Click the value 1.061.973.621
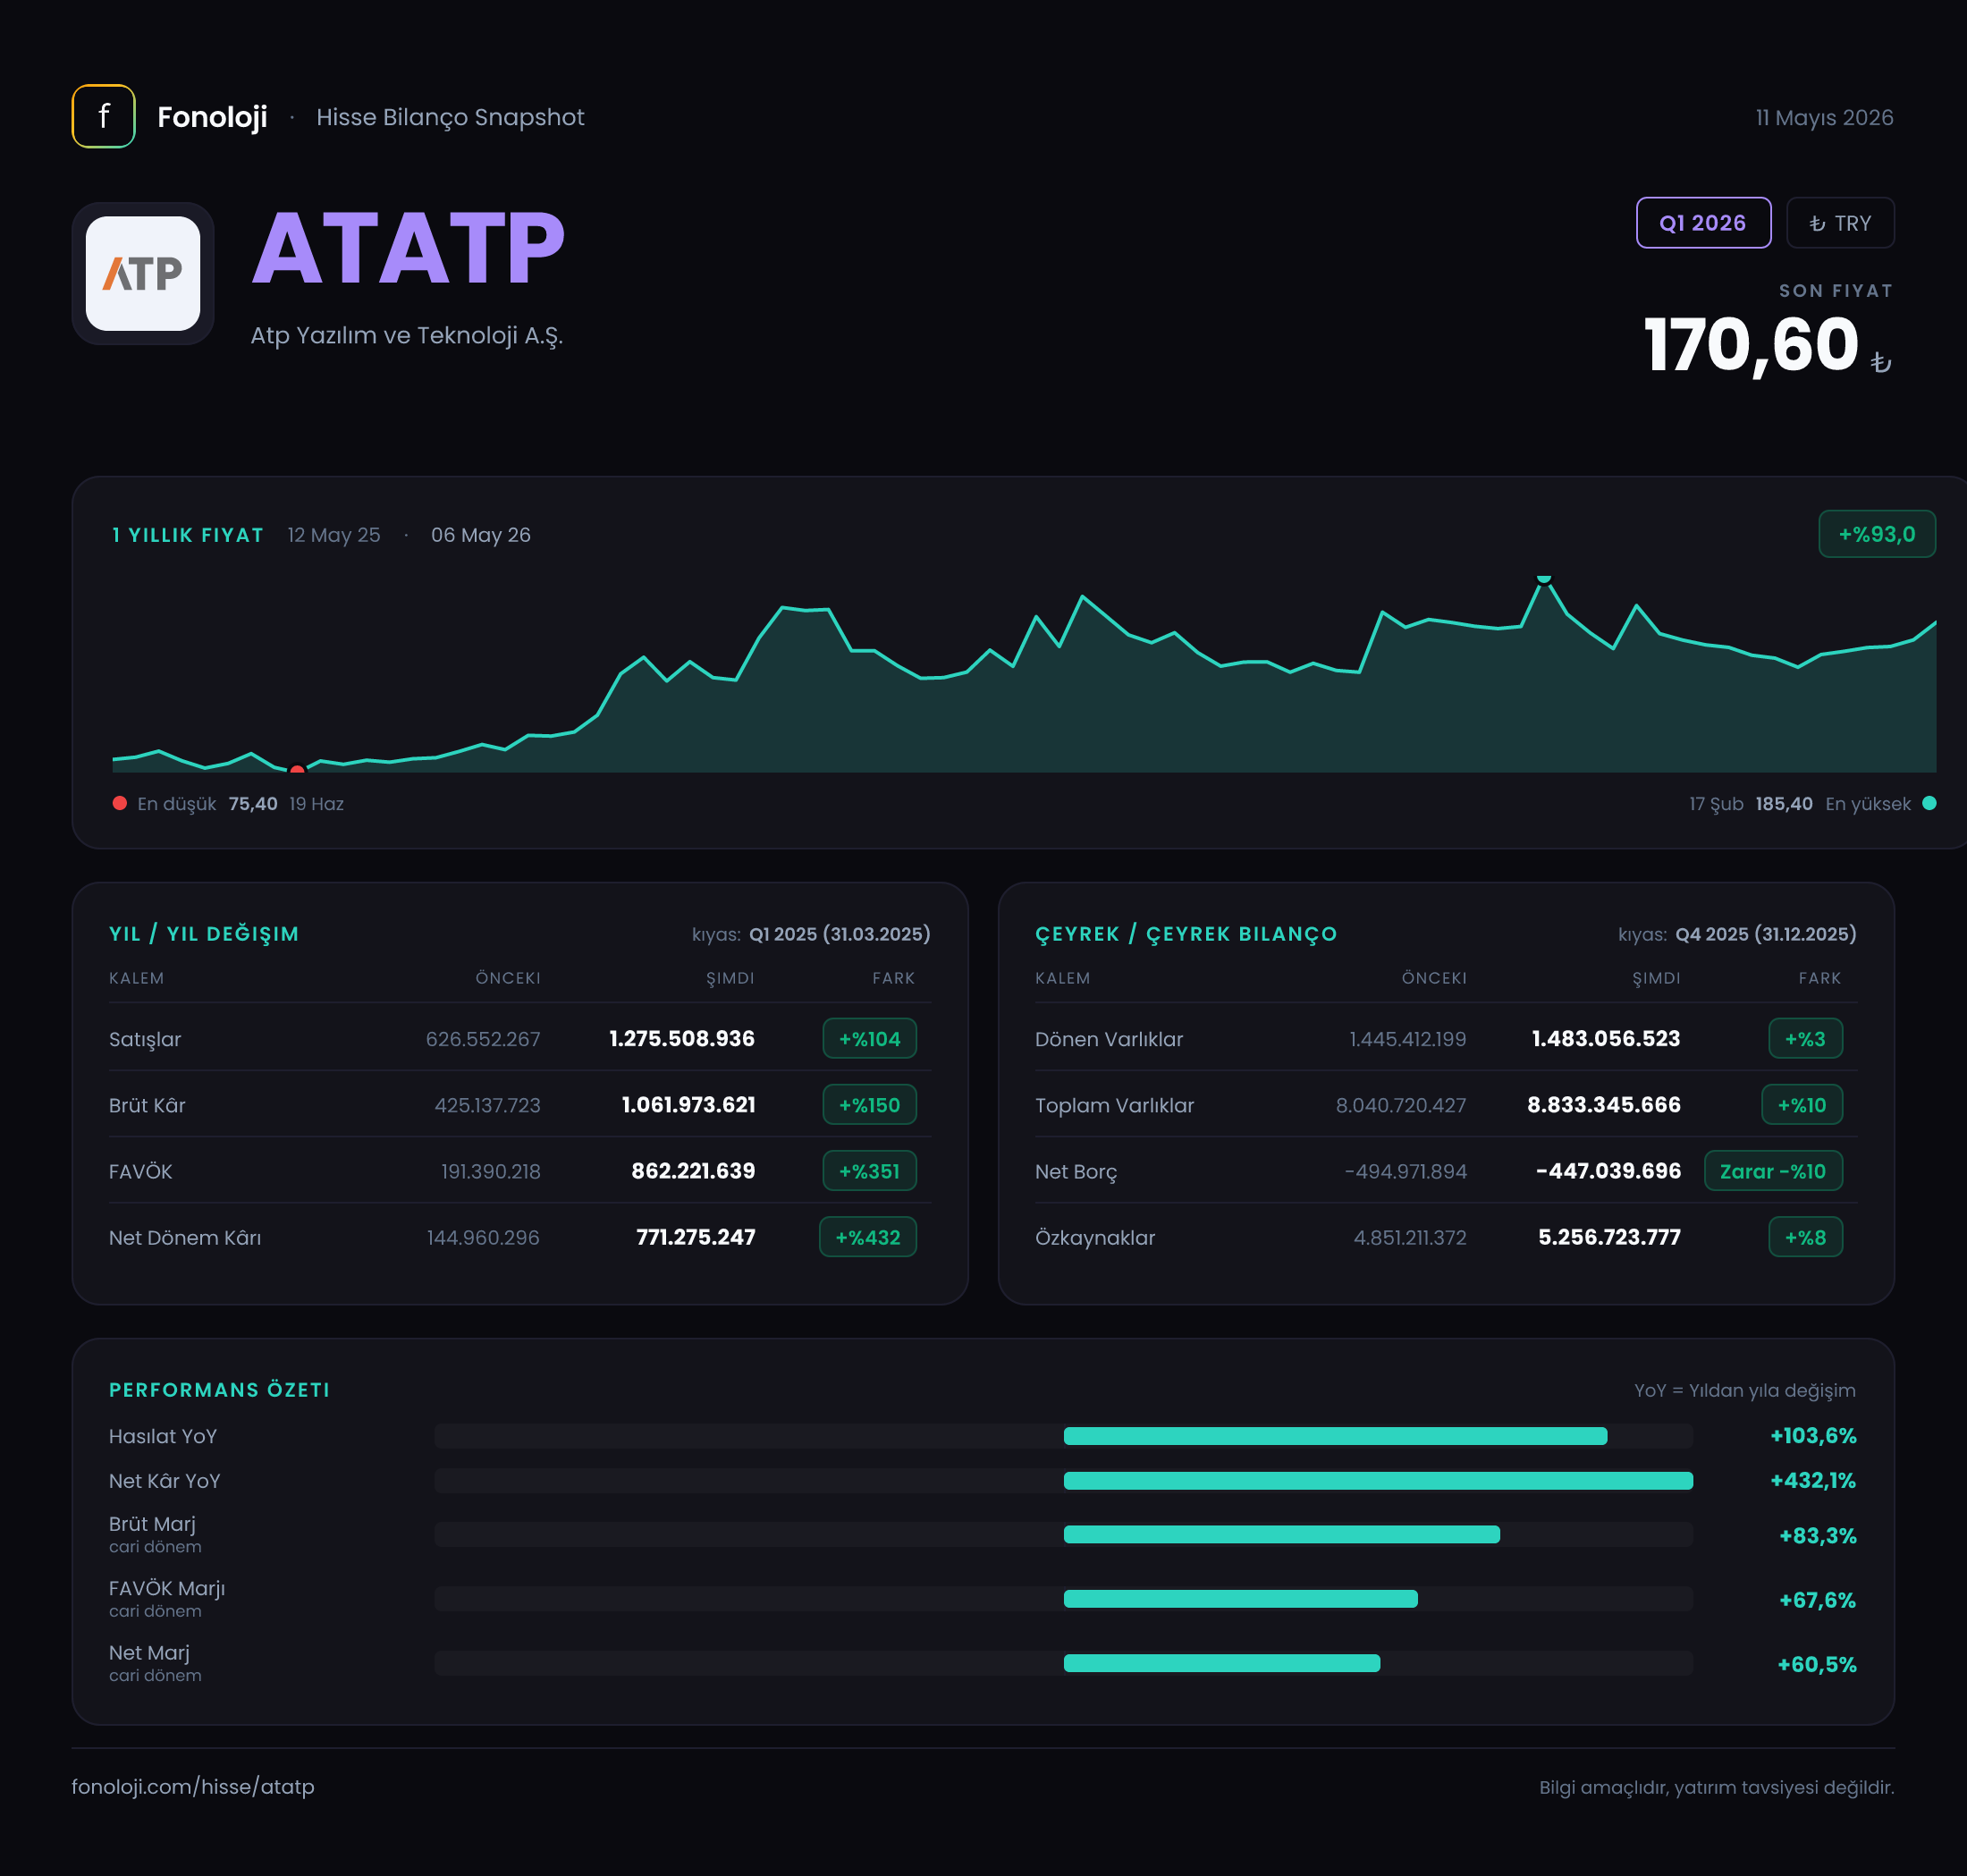1967x1876 pixels. click(688, 1104)
